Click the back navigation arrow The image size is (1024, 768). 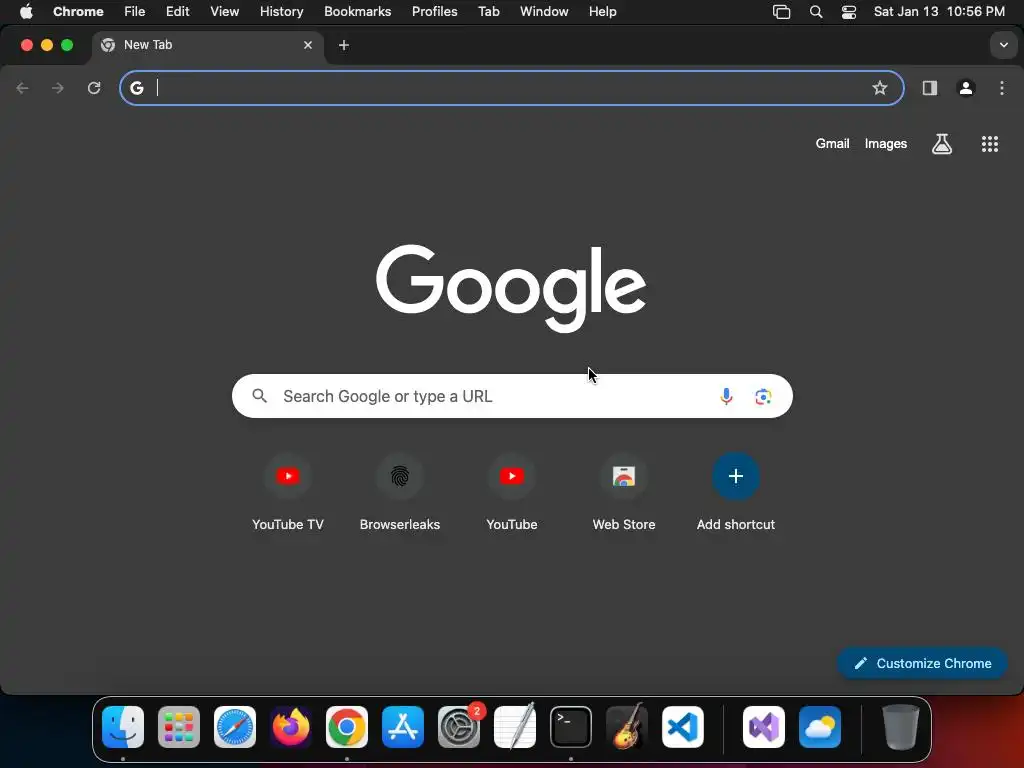22,88
